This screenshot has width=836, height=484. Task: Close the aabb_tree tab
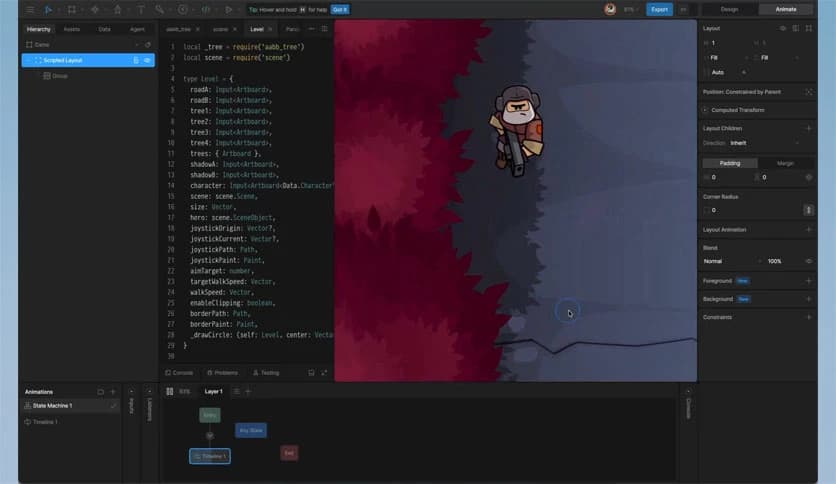[198, 29]
